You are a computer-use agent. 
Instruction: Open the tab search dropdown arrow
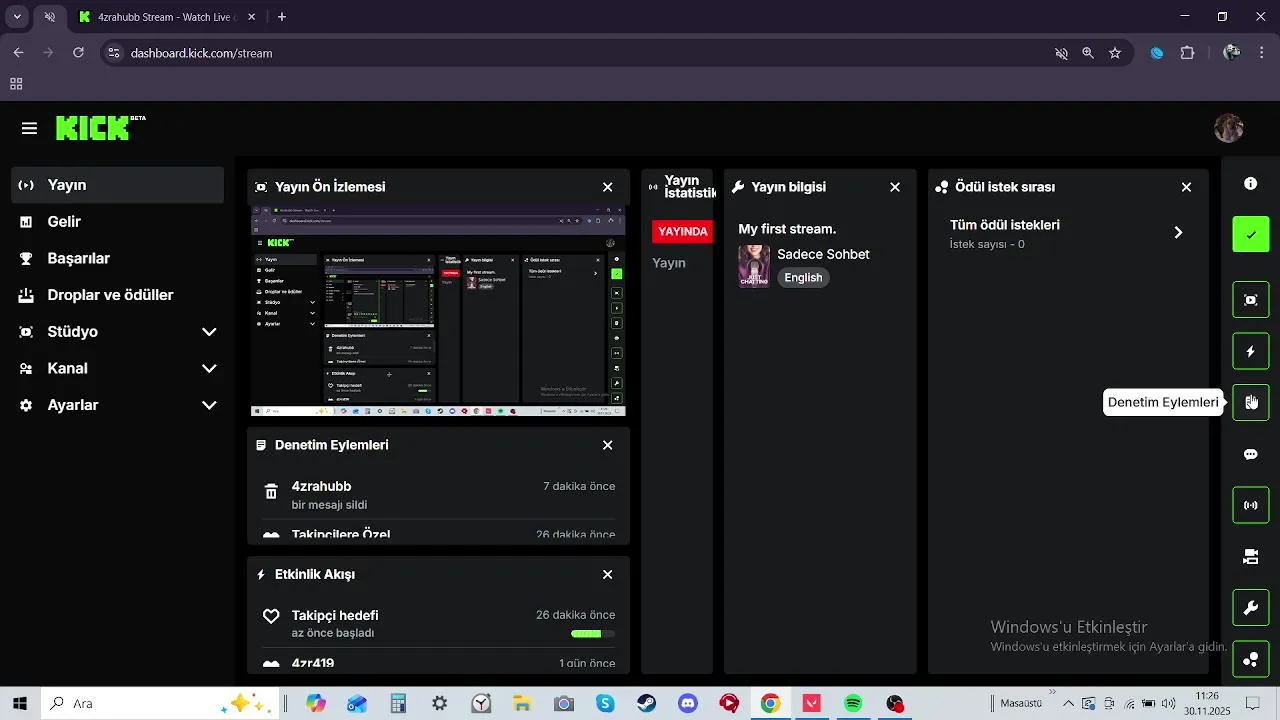click(17, 17)
